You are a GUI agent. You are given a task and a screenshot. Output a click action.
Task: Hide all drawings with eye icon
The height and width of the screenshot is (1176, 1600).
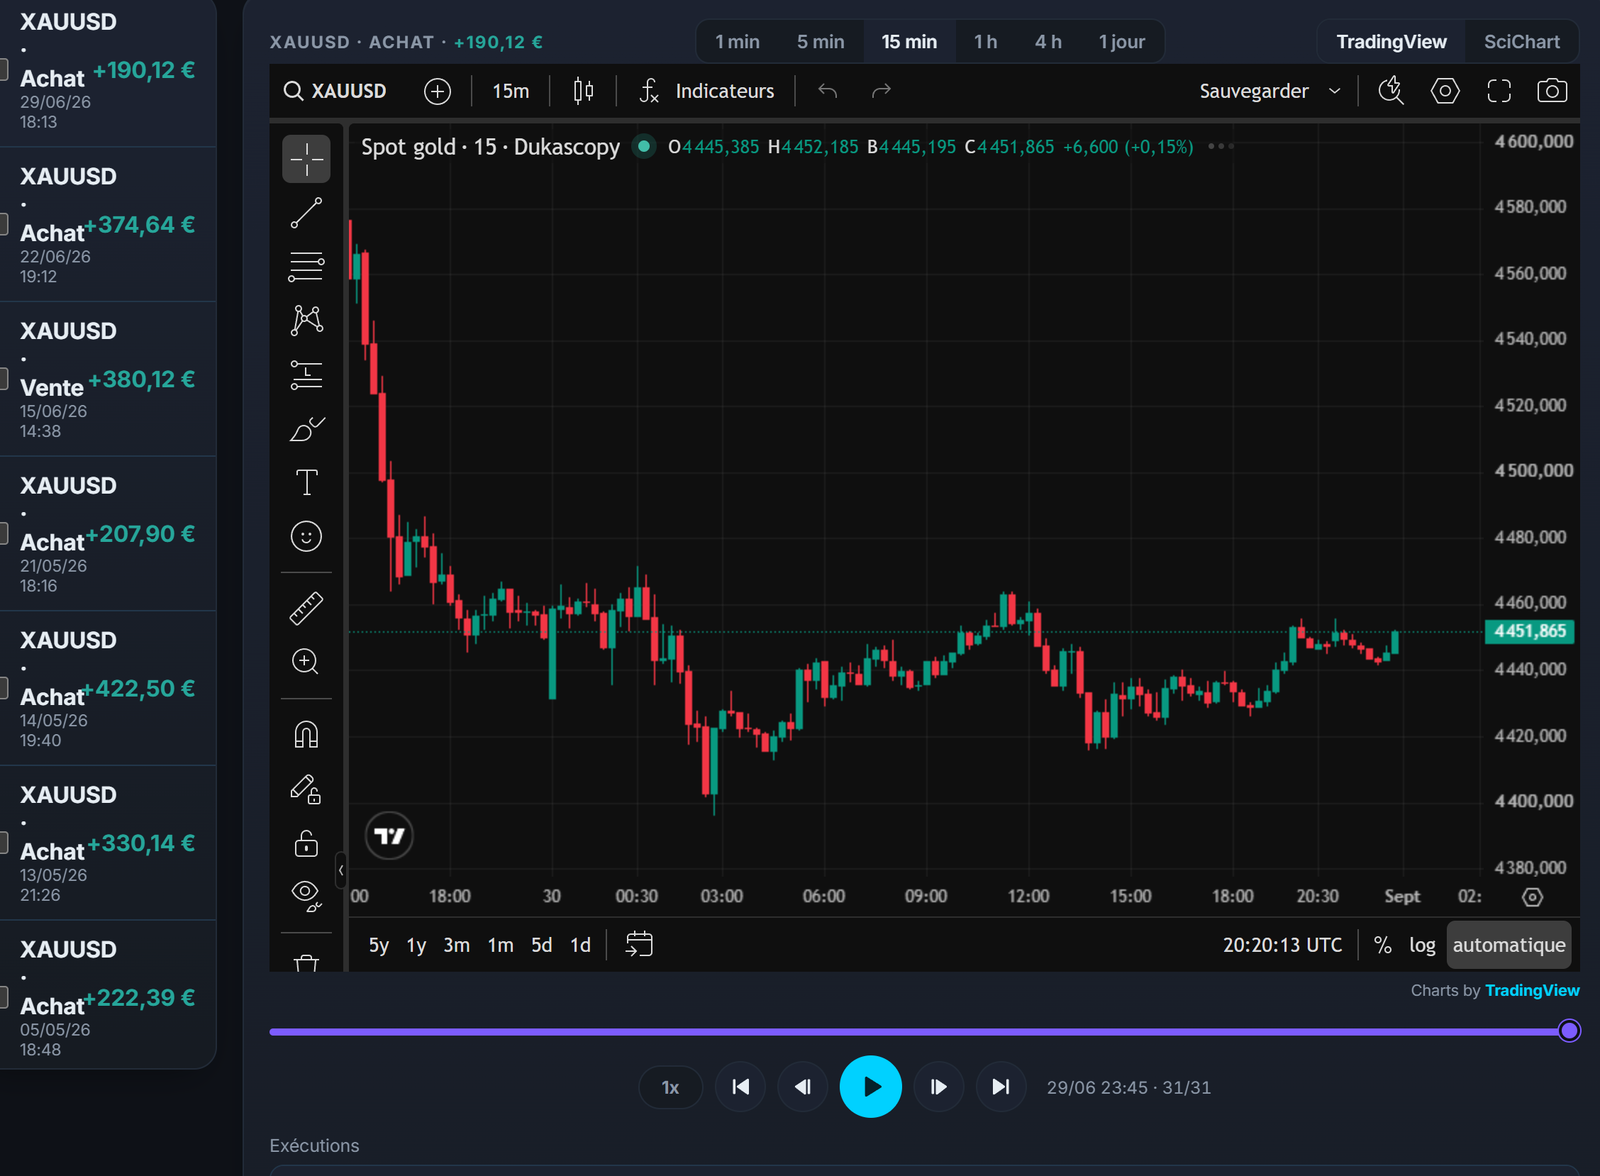(x=306, y=895)
